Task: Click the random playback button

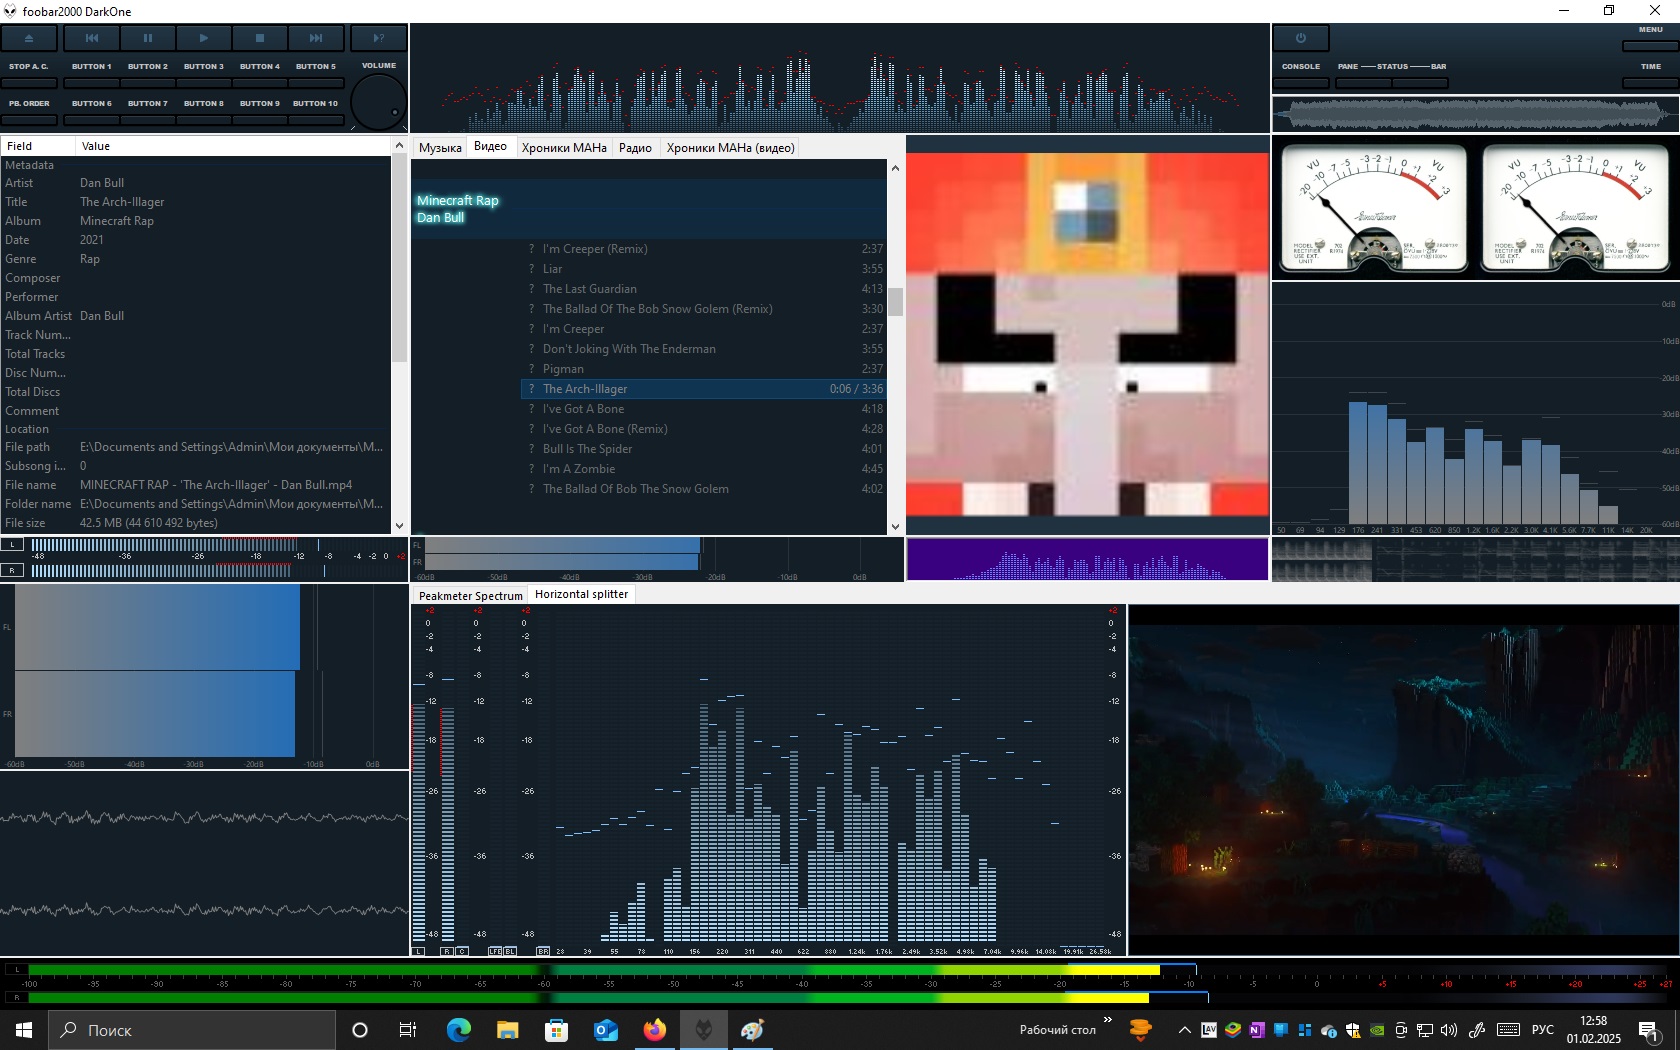Action: pyautogui.click(x=378, y=38)
